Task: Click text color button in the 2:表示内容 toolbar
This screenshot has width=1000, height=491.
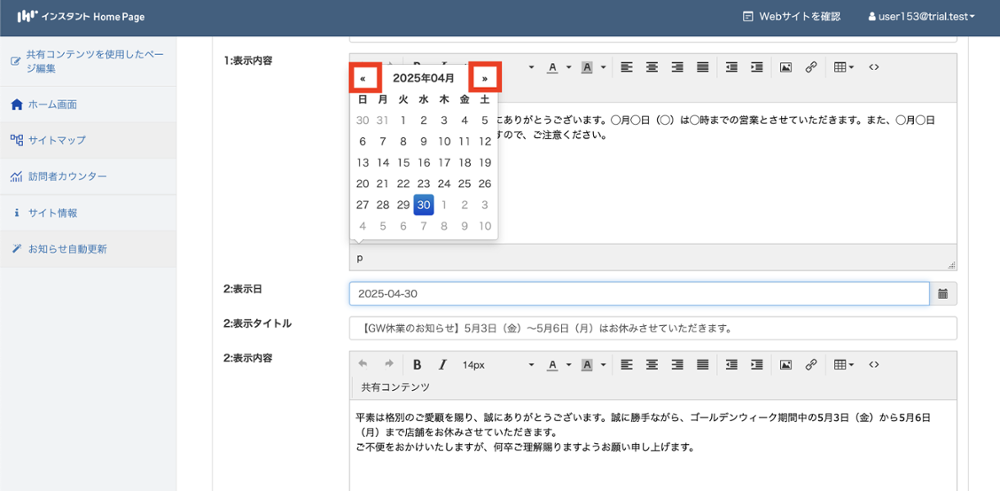Action: tap(551, 365)
